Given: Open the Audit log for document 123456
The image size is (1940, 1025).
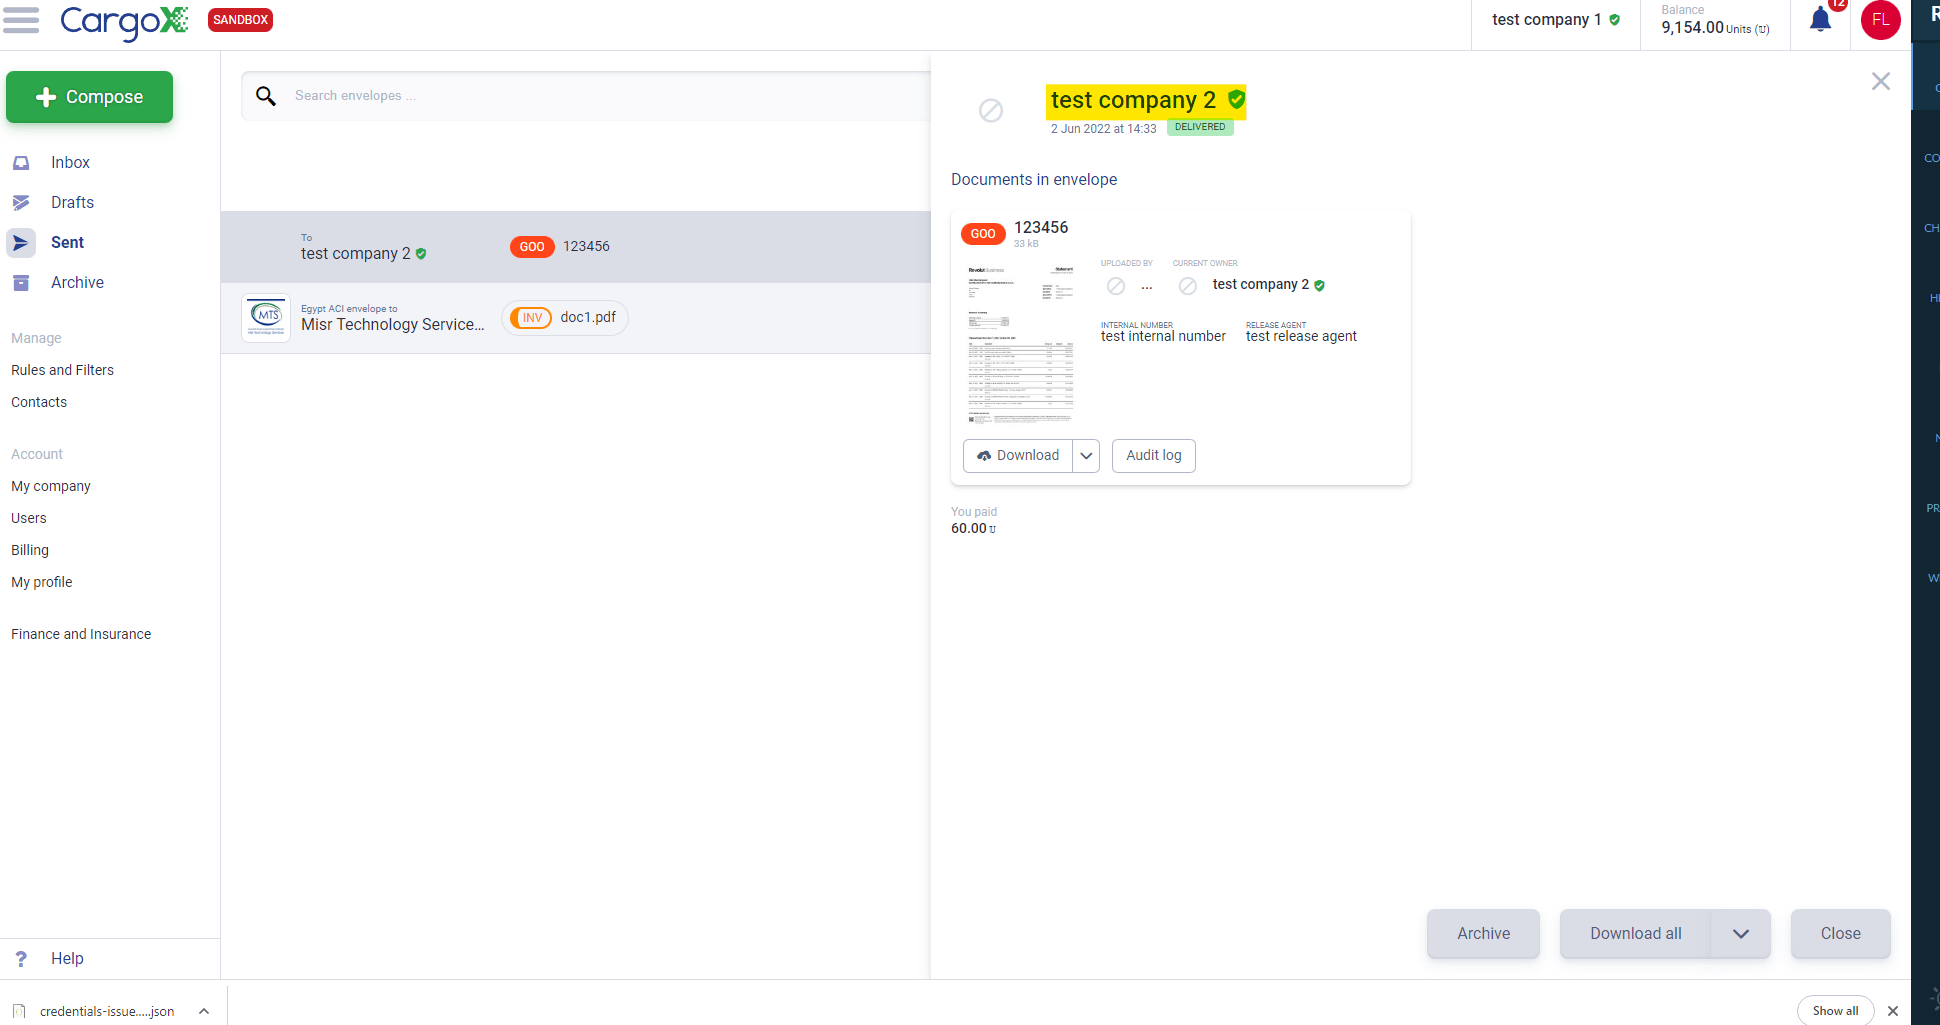Looking at the screenshot, I should [1153, 455].
